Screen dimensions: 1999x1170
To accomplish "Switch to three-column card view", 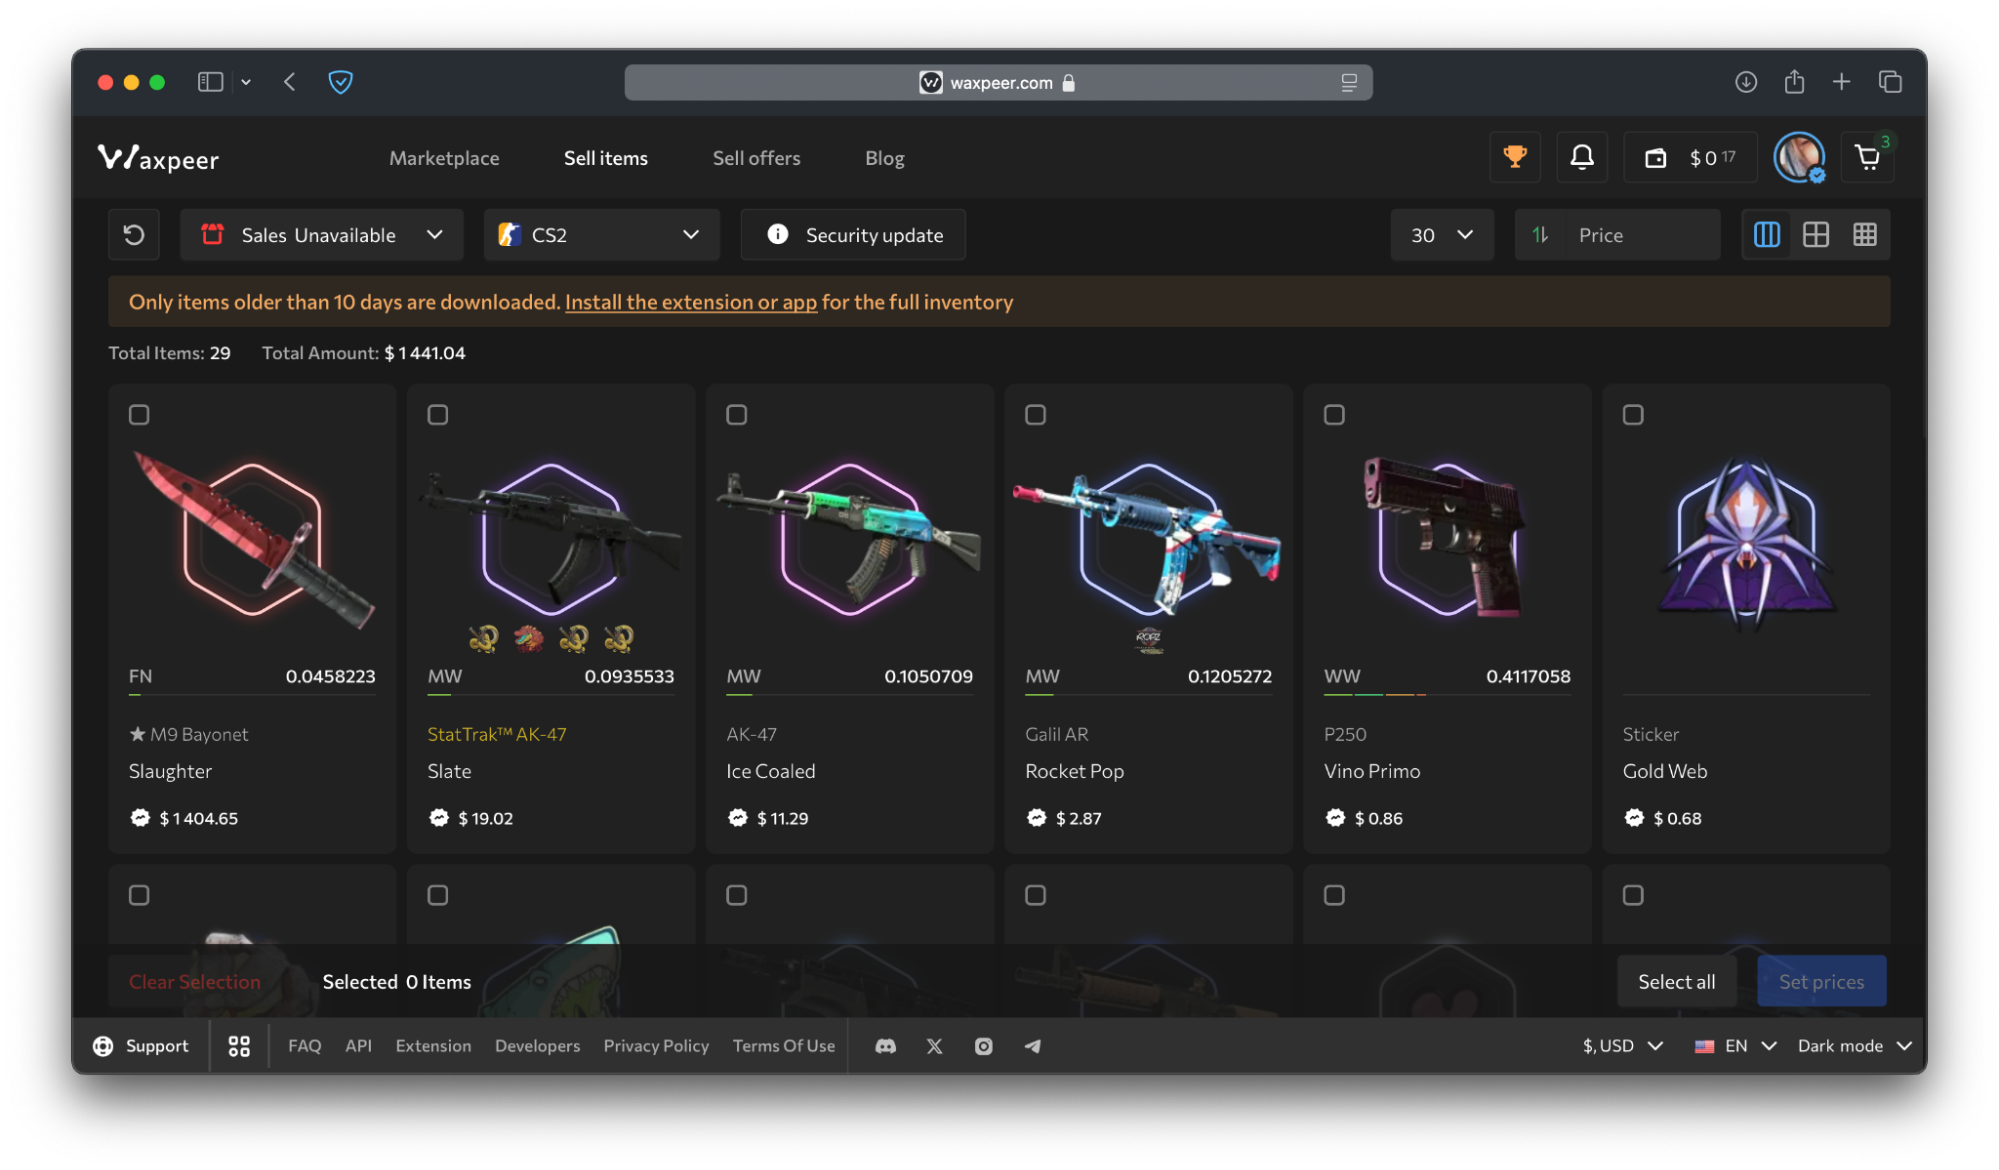I will [x=1767, y=235].
